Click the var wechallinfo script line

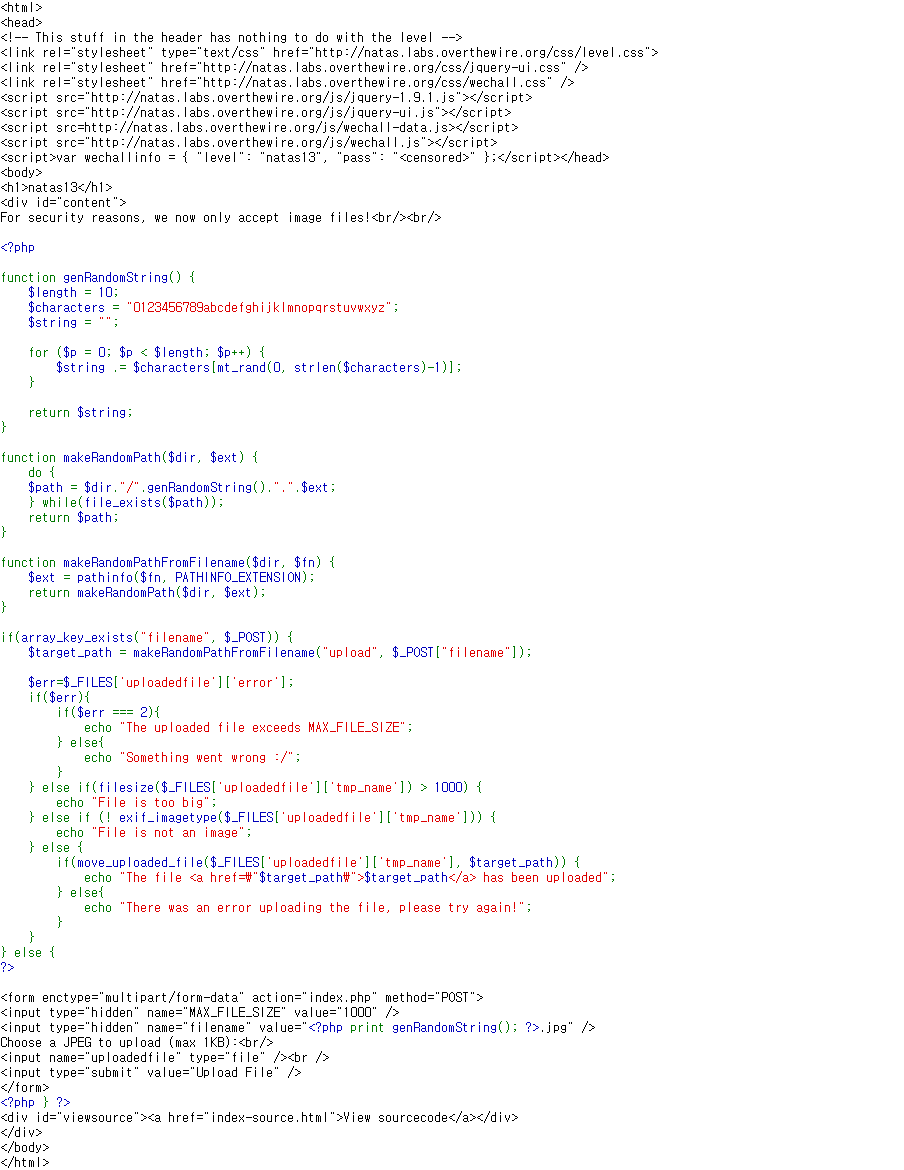pyautogui.click(x=305, y=157)
